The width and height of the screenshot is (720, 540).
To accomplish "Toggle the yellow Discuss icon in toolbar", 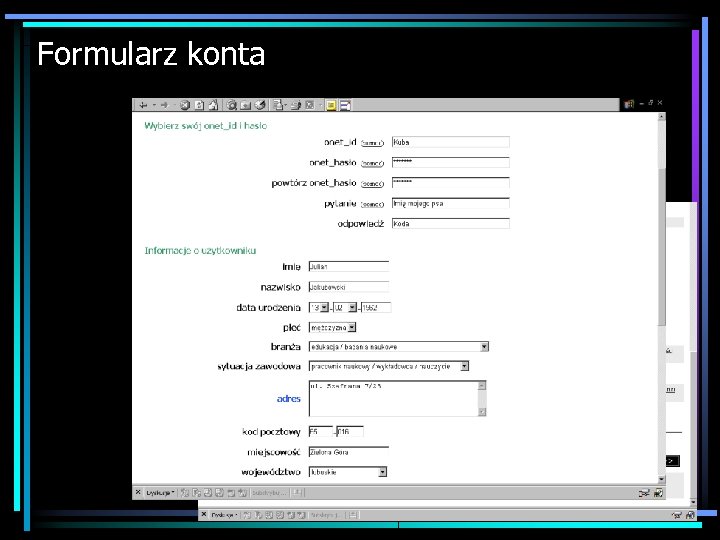I will (x=331, y=106).
